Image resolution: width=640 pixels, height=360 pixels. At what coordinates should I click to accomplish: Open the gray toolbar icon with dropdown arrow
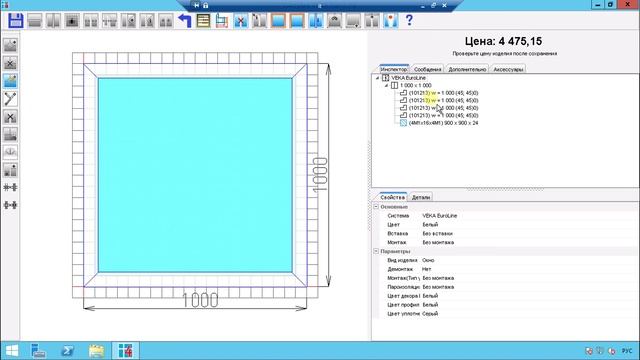coord(353,20)
